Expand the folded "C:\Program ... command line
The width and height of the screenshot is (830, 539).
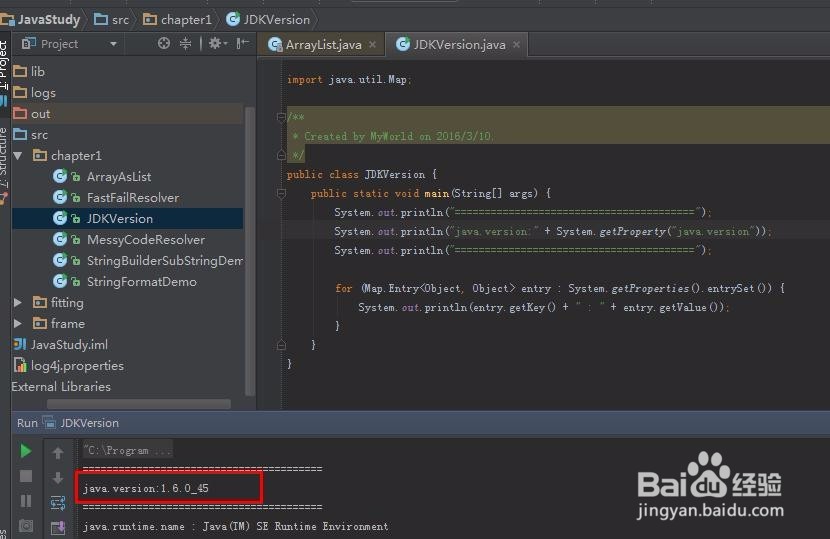tap(127, 451)
